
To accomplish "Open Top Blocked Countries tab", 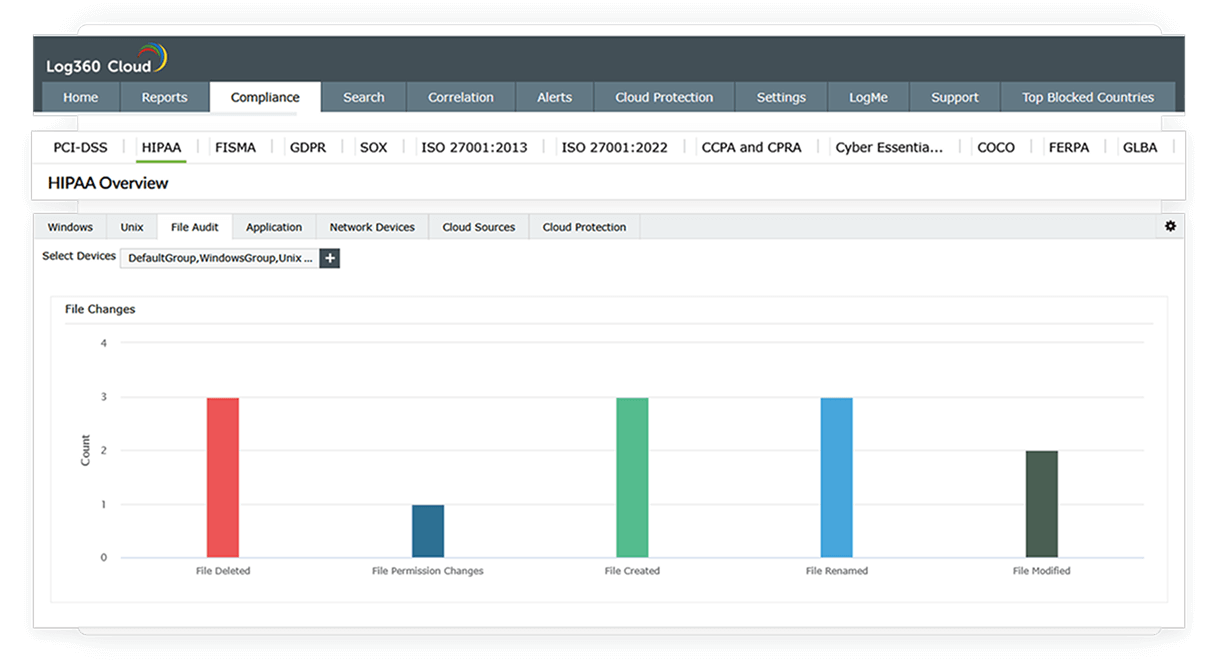I will pos(1088,97).
